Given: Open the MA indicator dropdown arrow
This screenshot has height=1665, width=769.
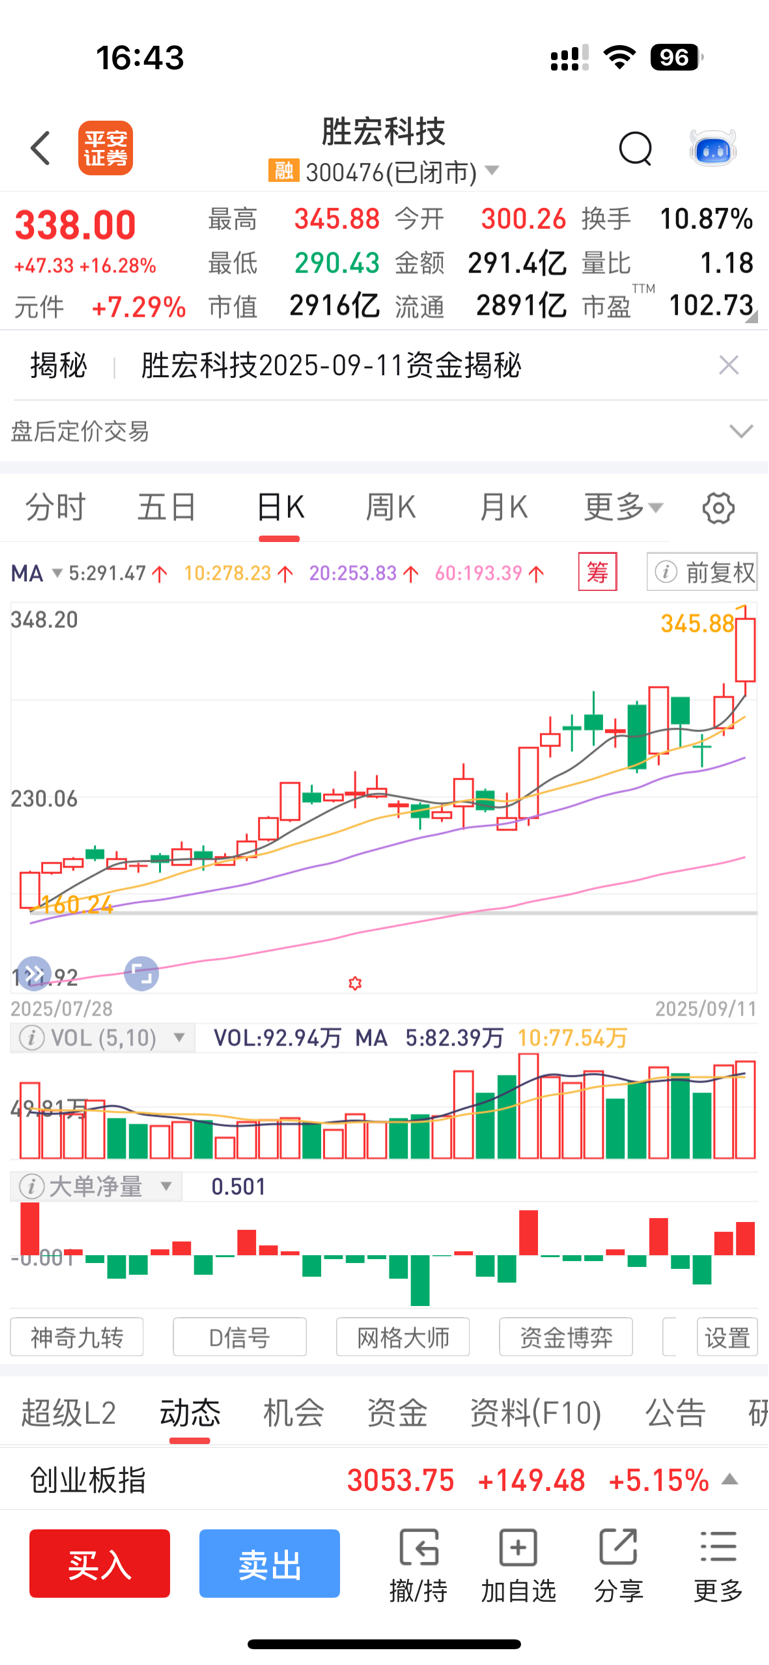Looking at the screenshot, I should click(57, 574).
